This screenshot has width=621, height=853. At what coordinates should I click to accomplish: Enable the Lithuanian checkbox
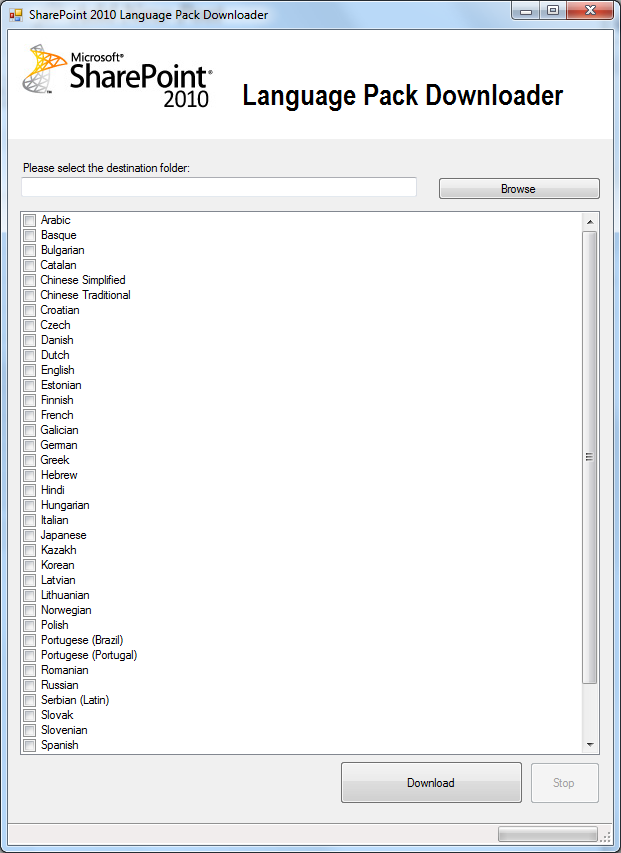[30, 595]
